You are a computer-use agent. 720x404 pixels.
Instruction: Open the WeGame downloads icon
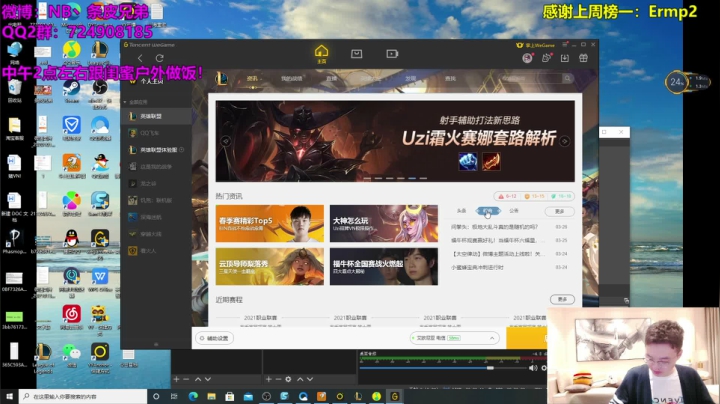(565, 58)
